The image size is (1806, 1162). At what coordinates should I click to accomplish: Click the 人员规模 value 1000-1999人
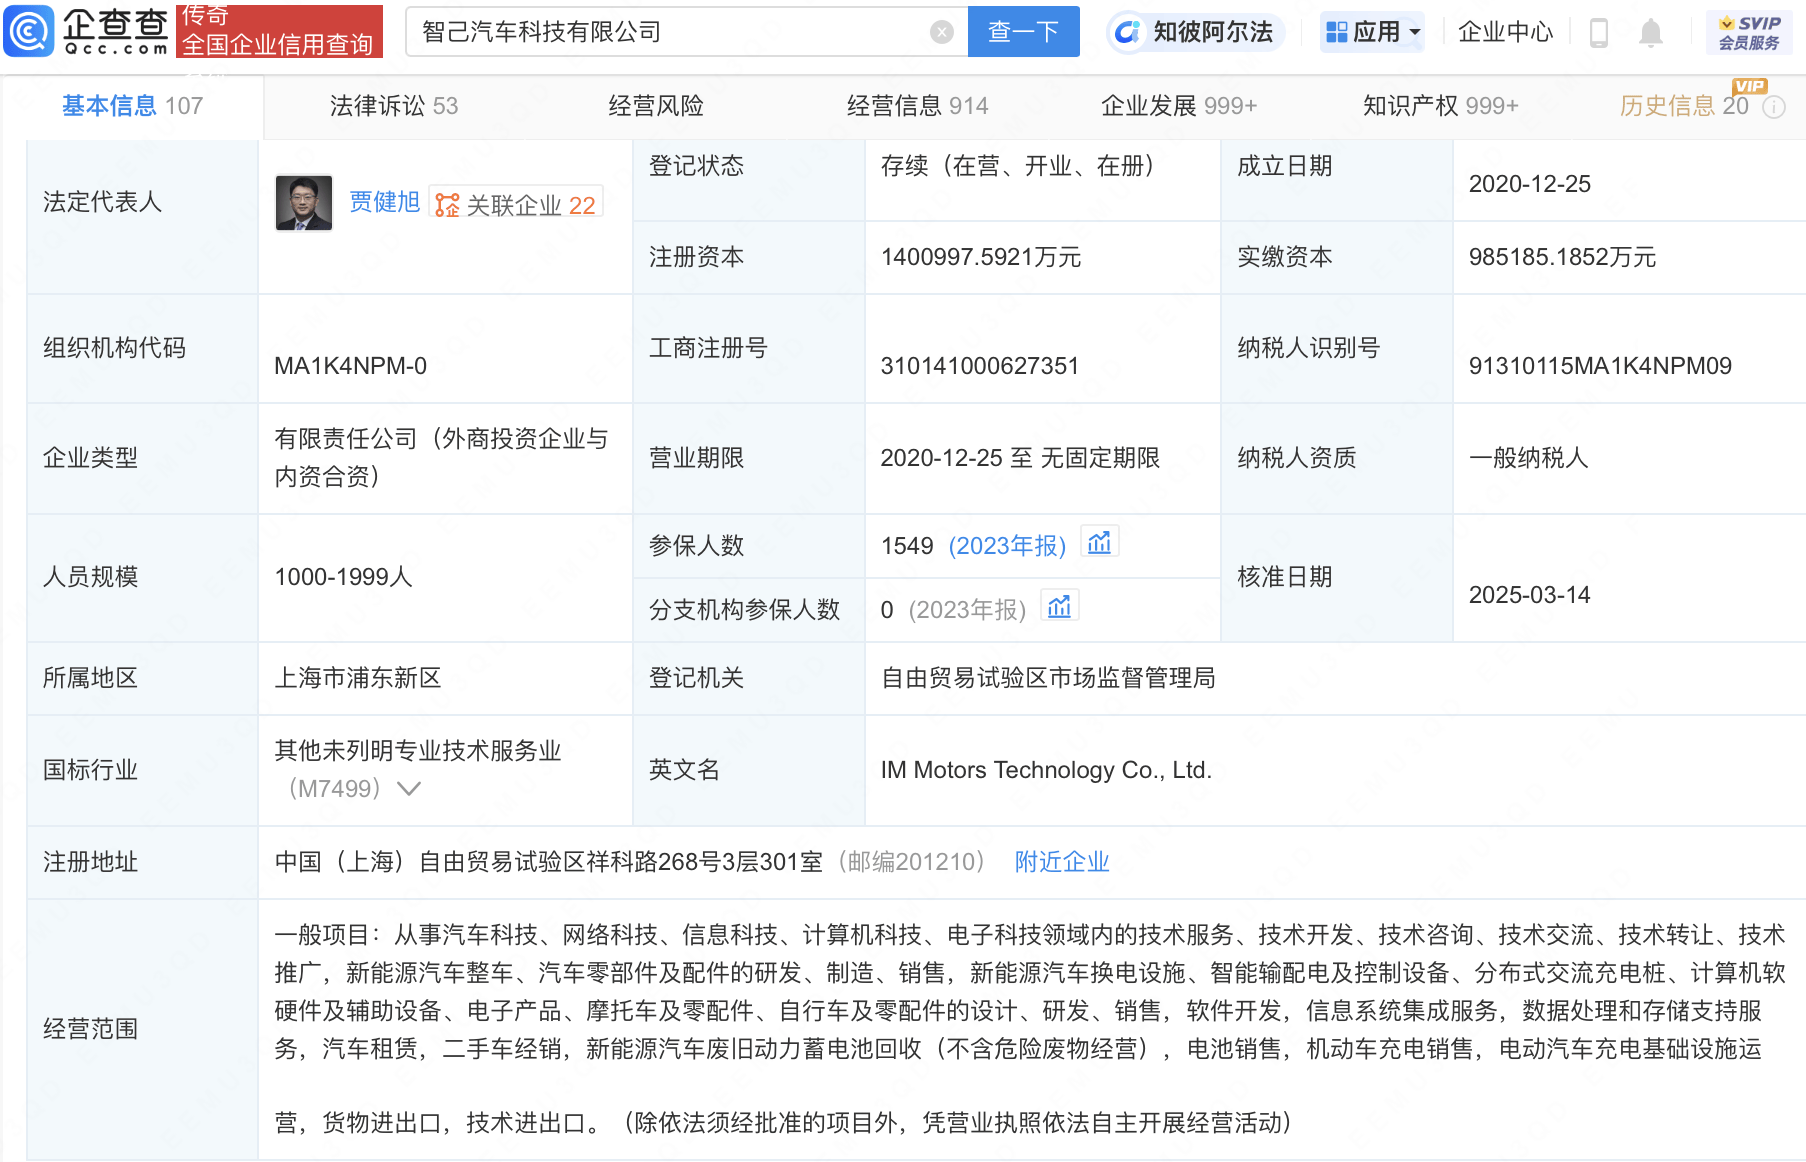(x=343, y=577)
